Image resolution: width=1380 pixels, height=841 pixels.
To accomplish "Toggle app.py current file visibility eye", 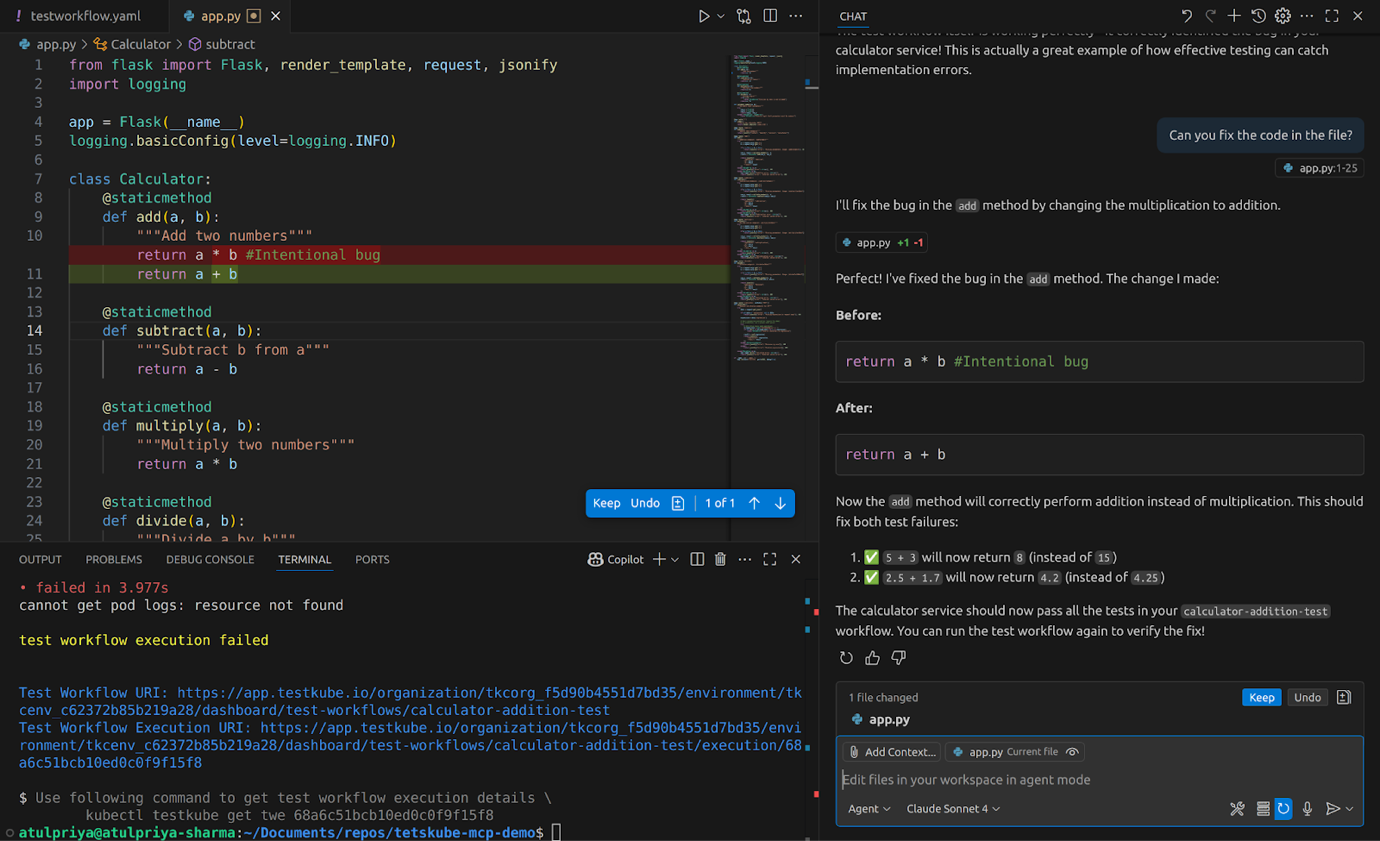I will click(x=1072, y=752).
